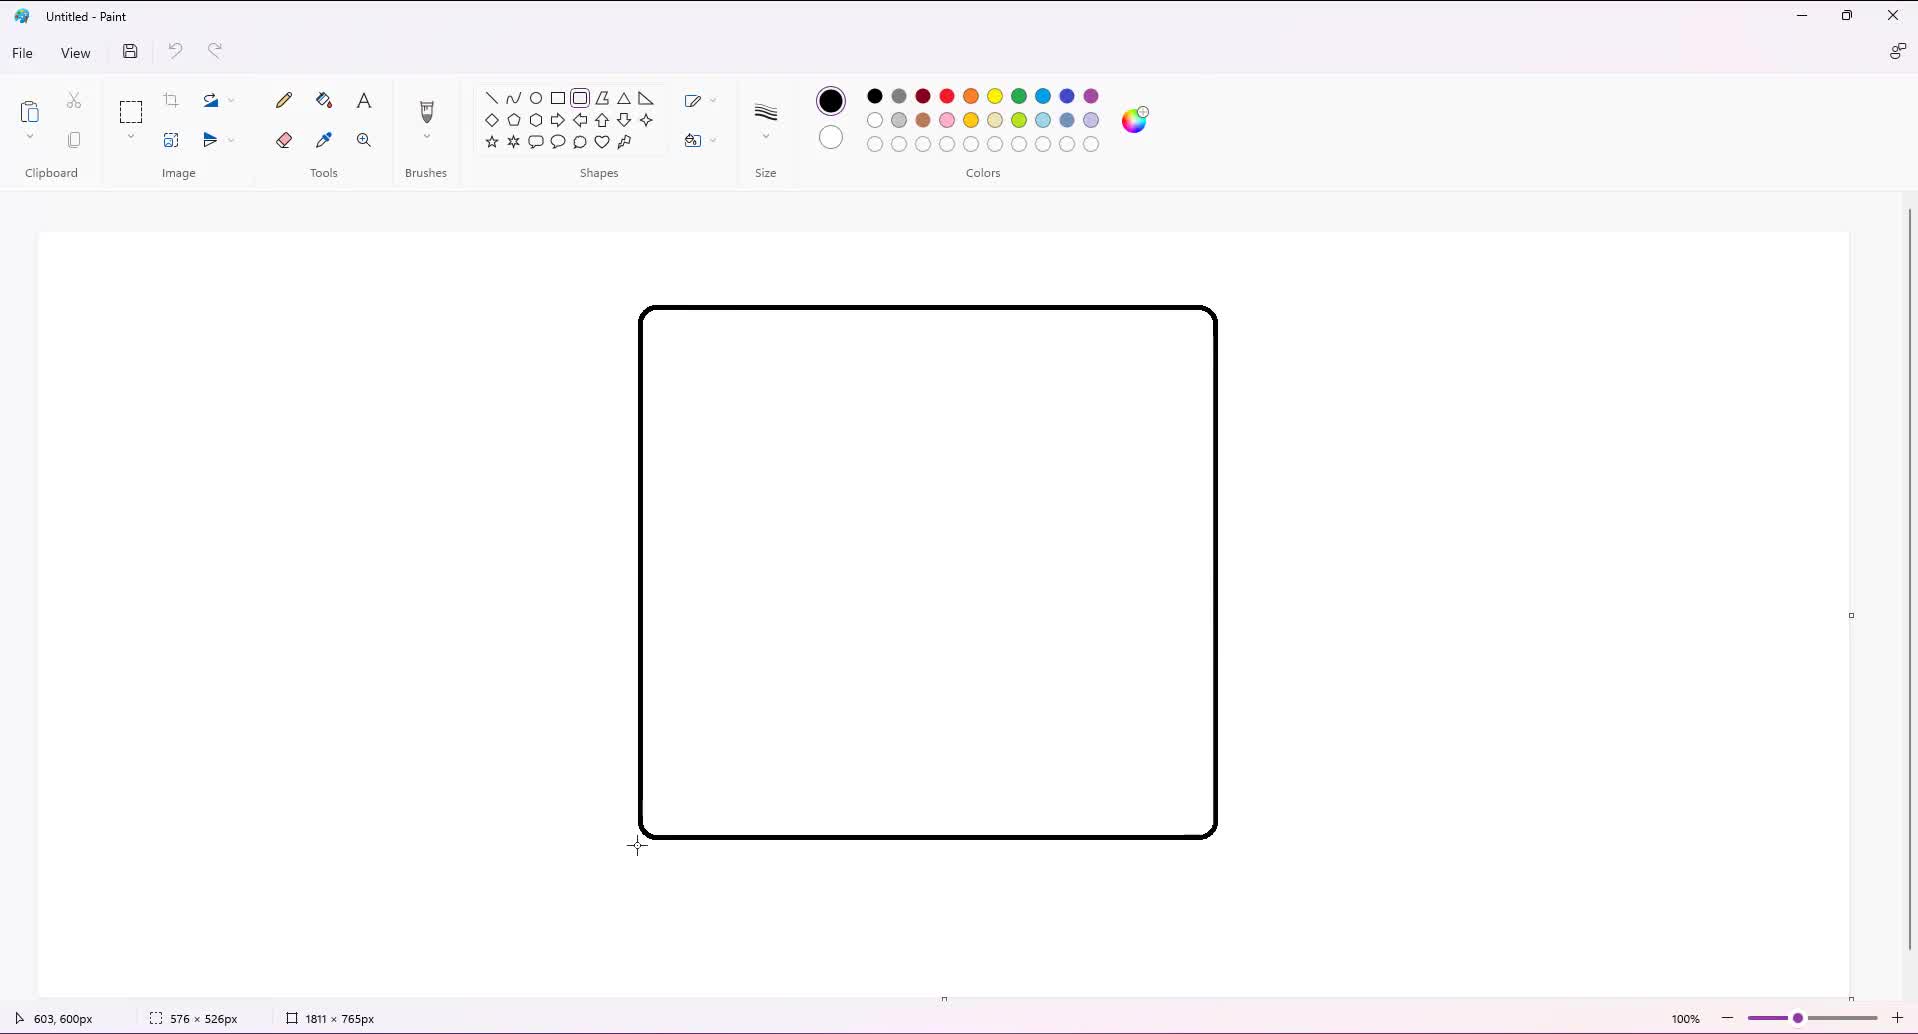
Task: Select the heart shape
Action: tap(602, 142)
